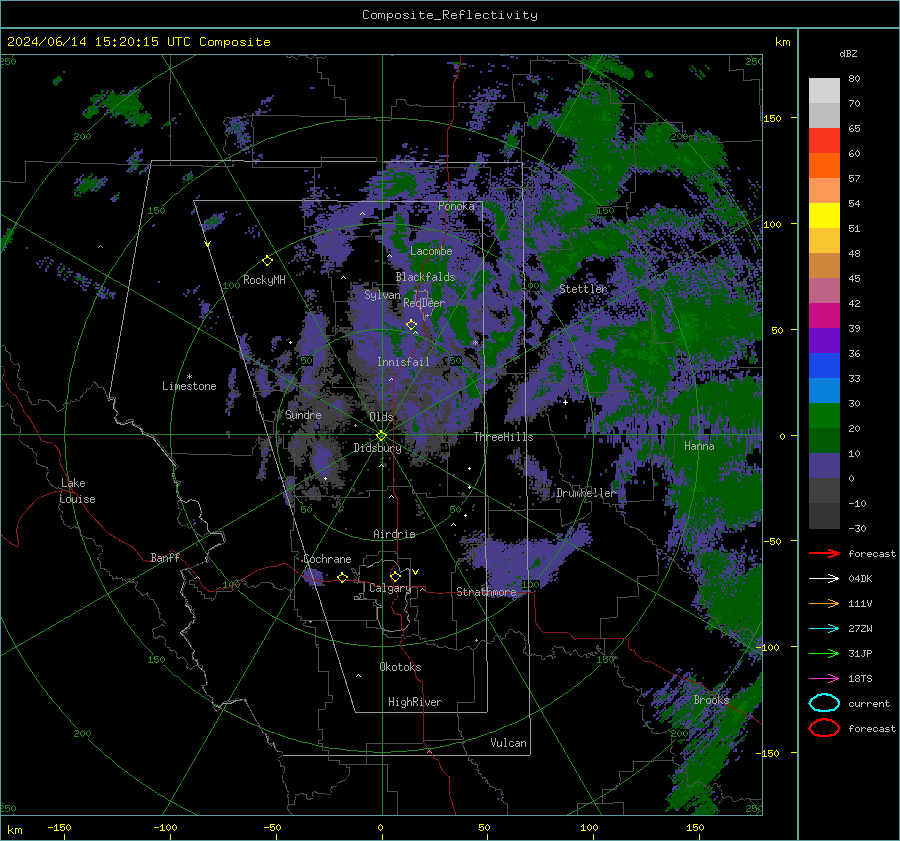Screen dimensions: 900x841
Task: Click the Strathmore city label
Action: point(486,592)
